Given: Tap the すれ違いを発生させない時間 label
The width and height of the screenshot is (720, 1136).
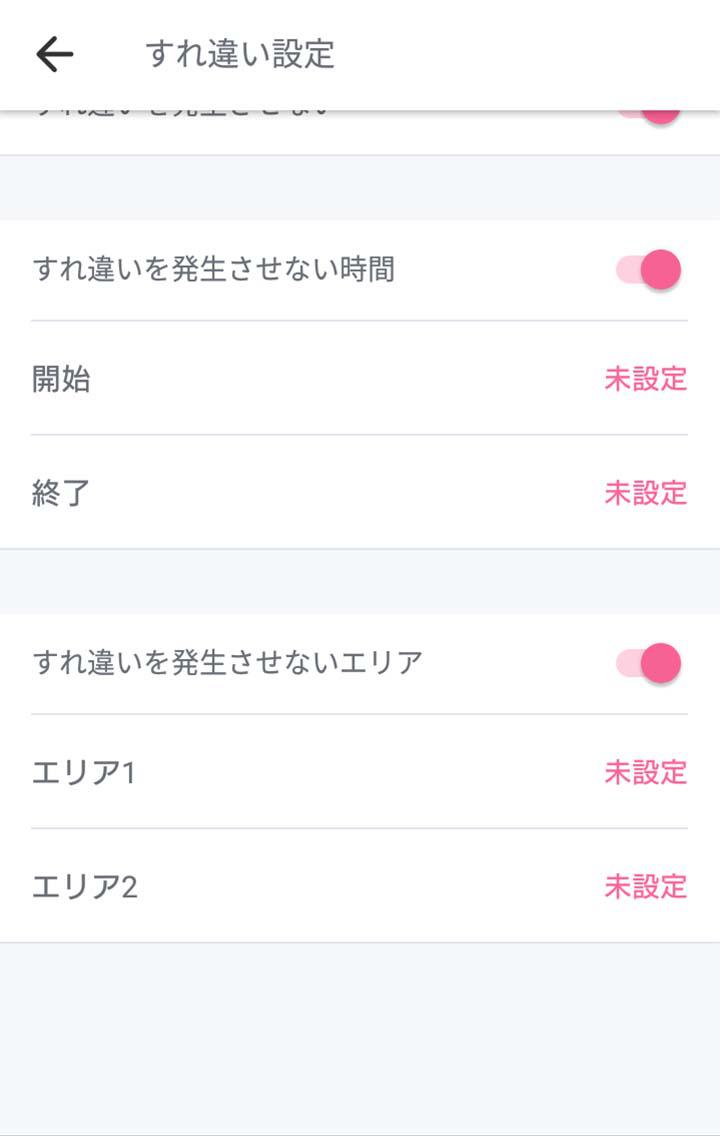Looking at the screenshot, I should [x=213, y=270].
